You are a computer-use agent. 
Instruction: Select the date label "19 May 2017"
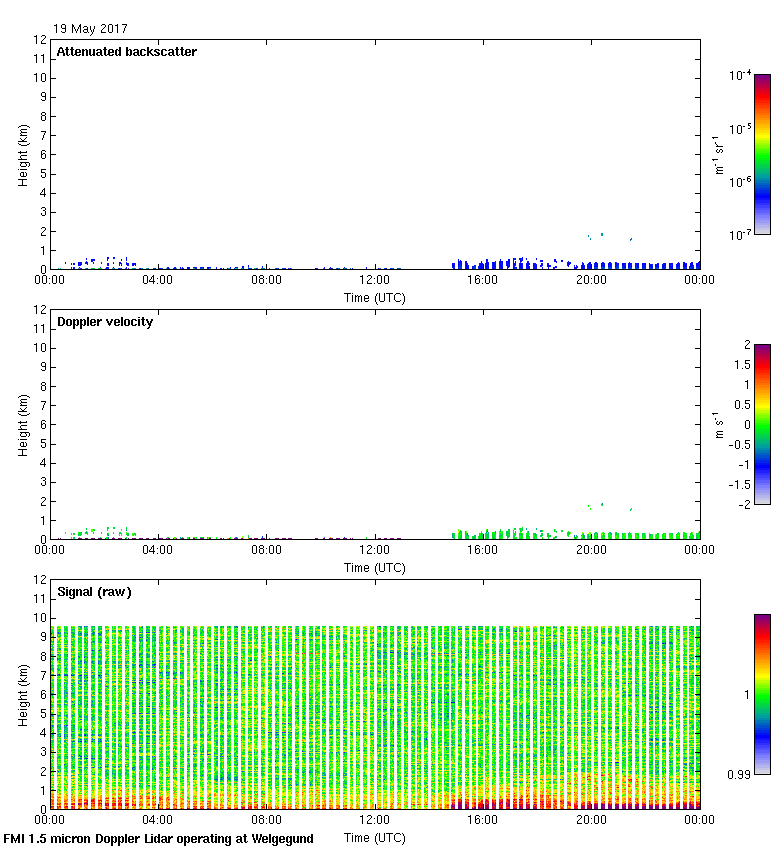pyautogui.click(x=90, y=29)
